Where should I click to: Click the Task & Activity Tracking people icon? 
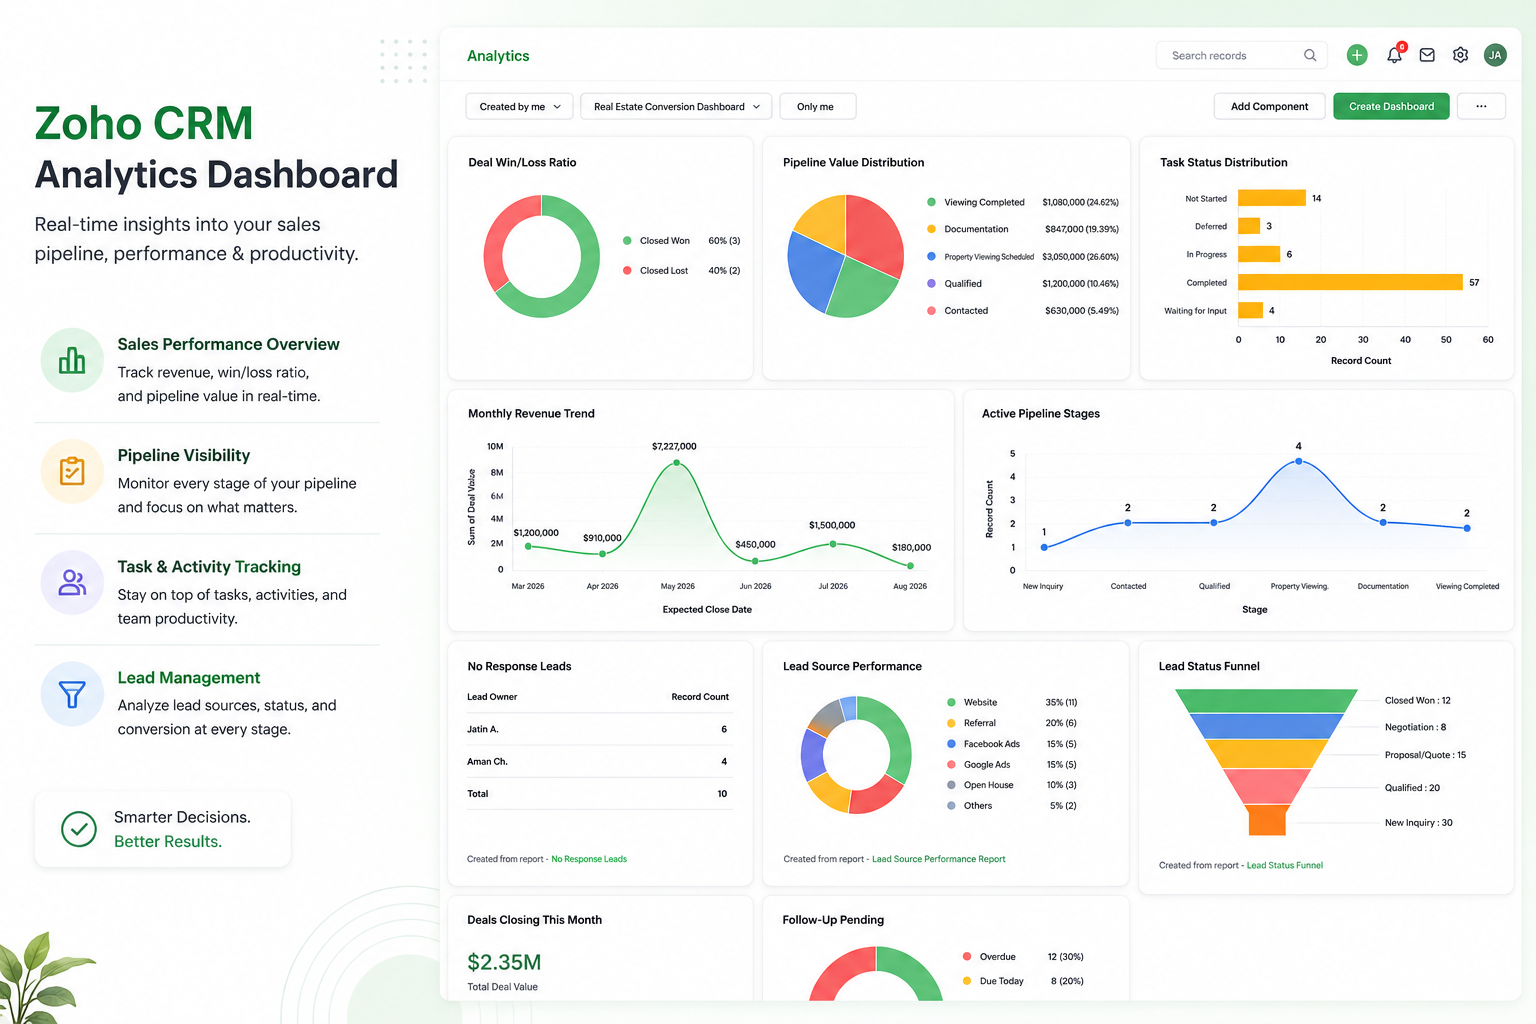pyautogui.click(x=72, y=582)
